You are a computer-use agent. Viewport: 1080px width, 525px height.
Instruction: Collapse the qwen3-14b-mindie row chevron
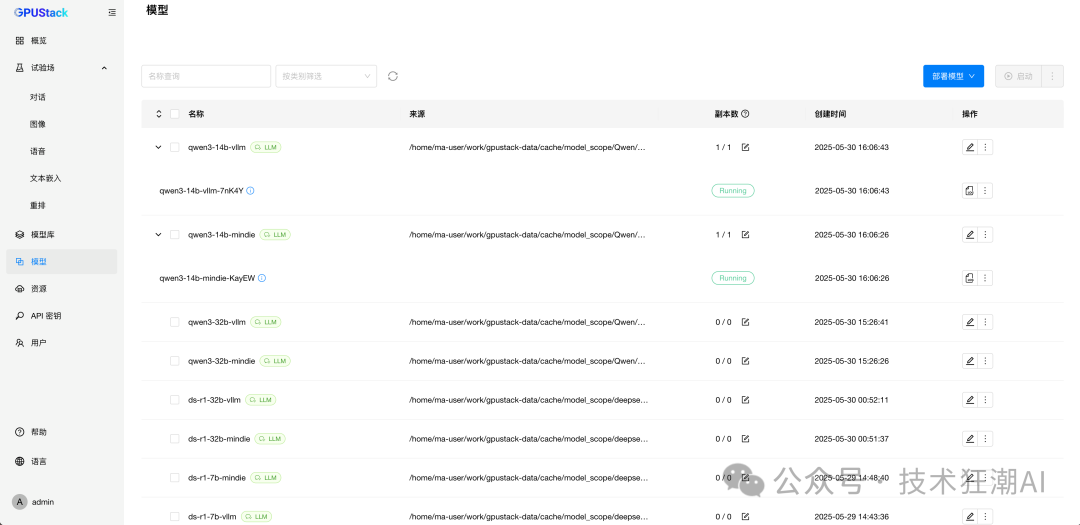158,235
